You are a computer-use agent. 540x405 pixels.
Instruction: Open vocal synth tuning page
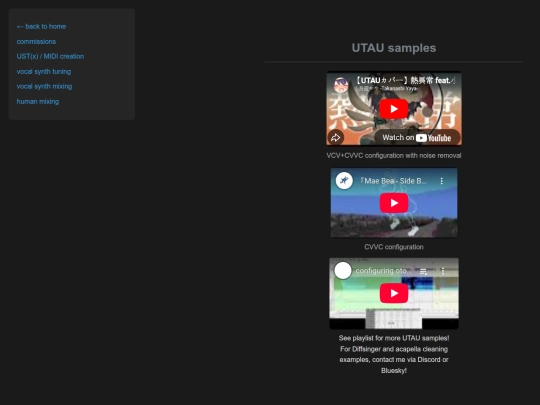click(x=44, y=72)
